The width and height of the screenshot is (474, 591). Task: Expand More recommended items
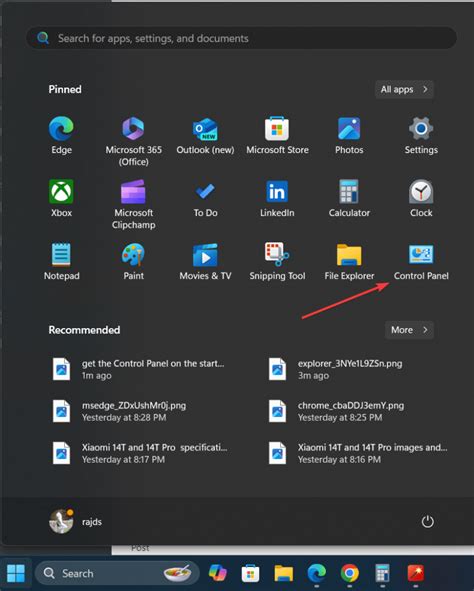click(x=409, y=330)
